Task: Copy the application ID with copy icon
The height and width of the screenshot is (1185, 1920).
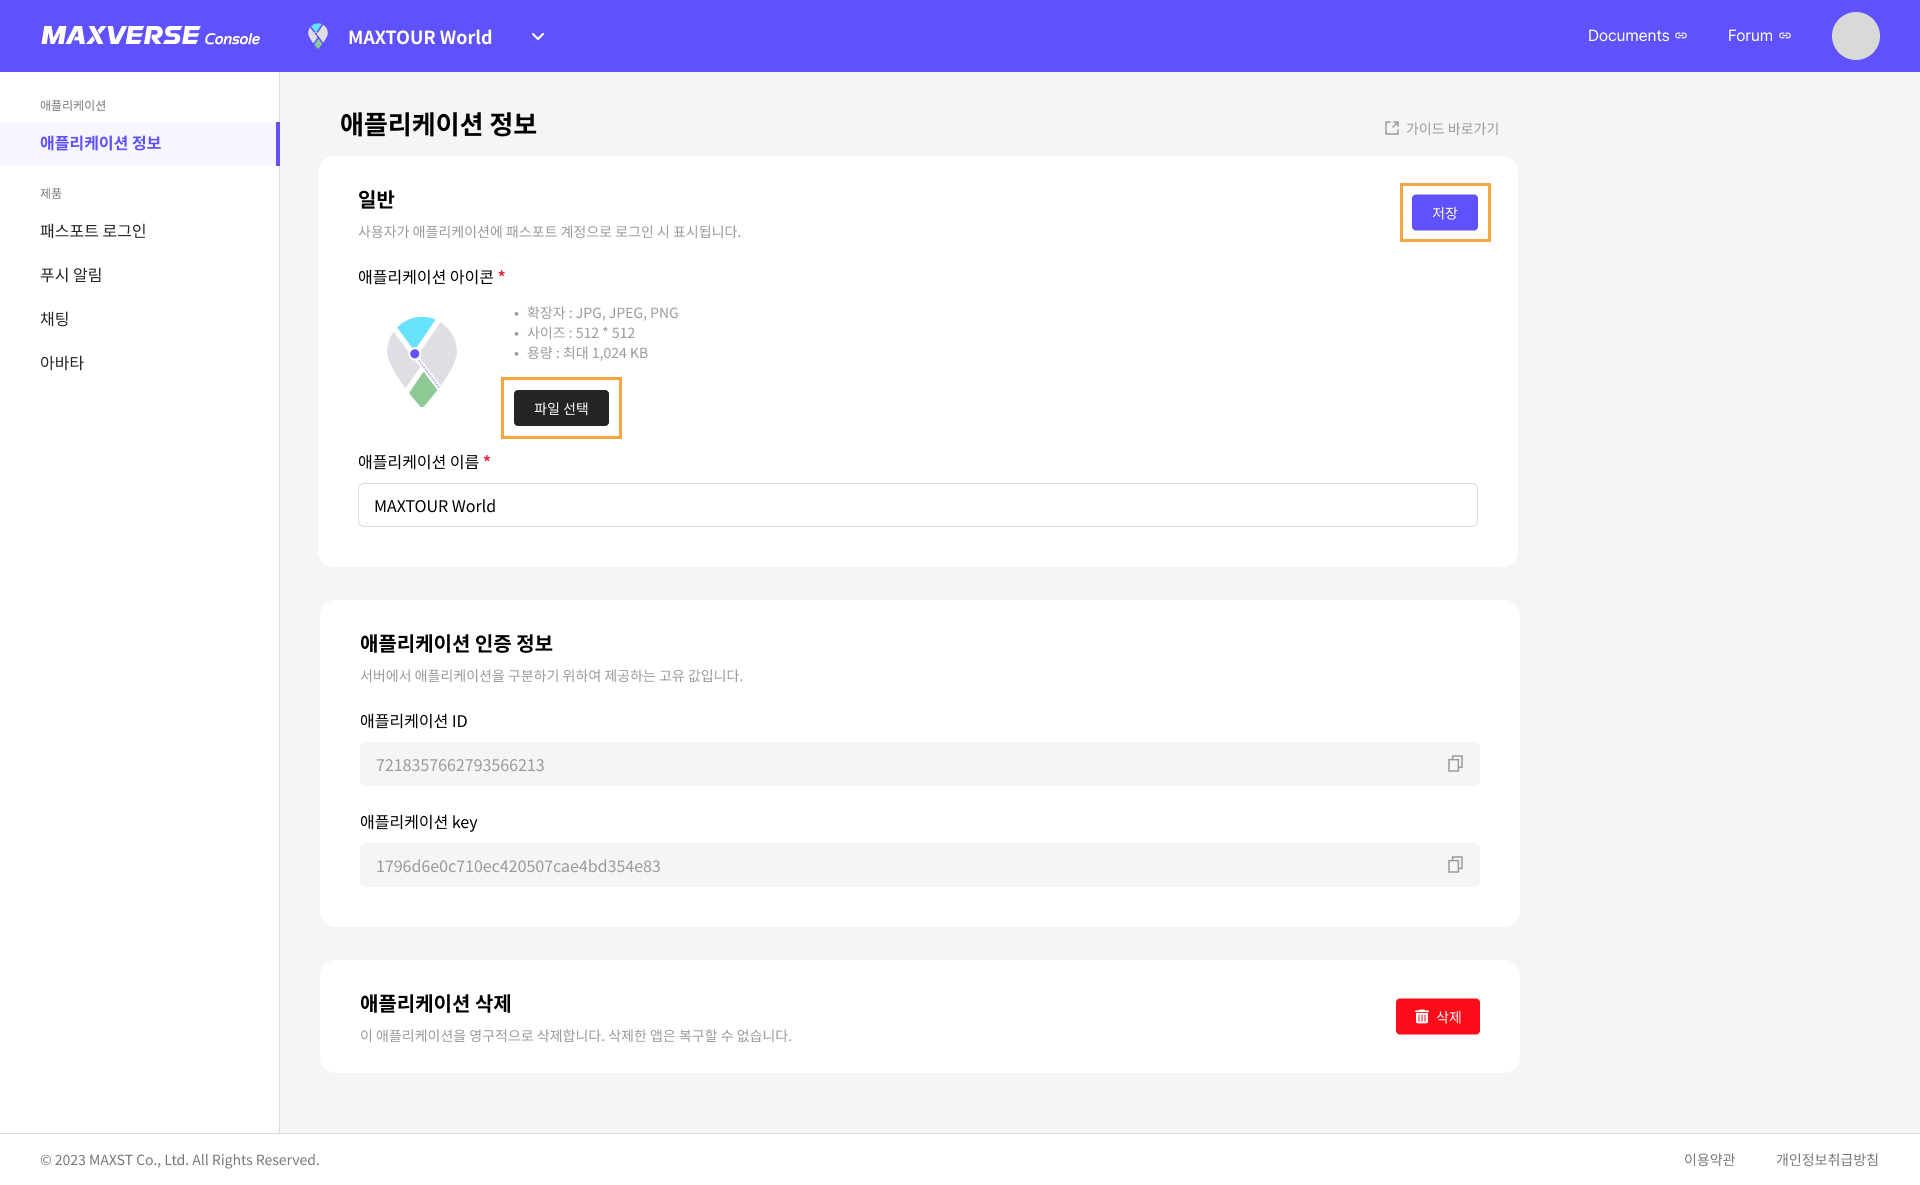Action: point(1455,764)
